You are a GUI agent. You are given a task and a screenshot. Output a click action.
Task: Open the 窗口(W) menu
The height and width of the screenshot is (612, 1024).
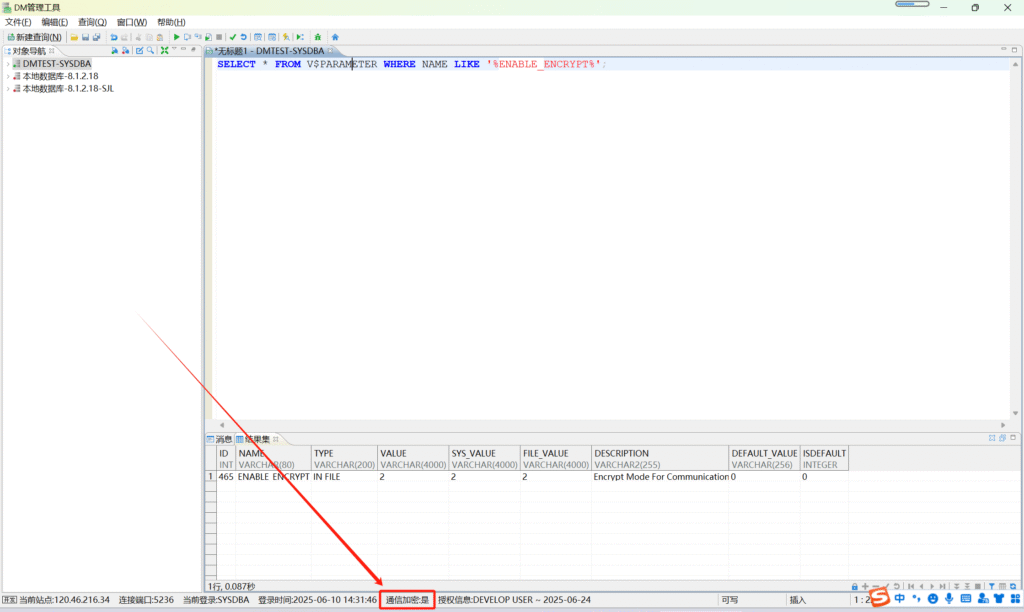tap(131, 22)
